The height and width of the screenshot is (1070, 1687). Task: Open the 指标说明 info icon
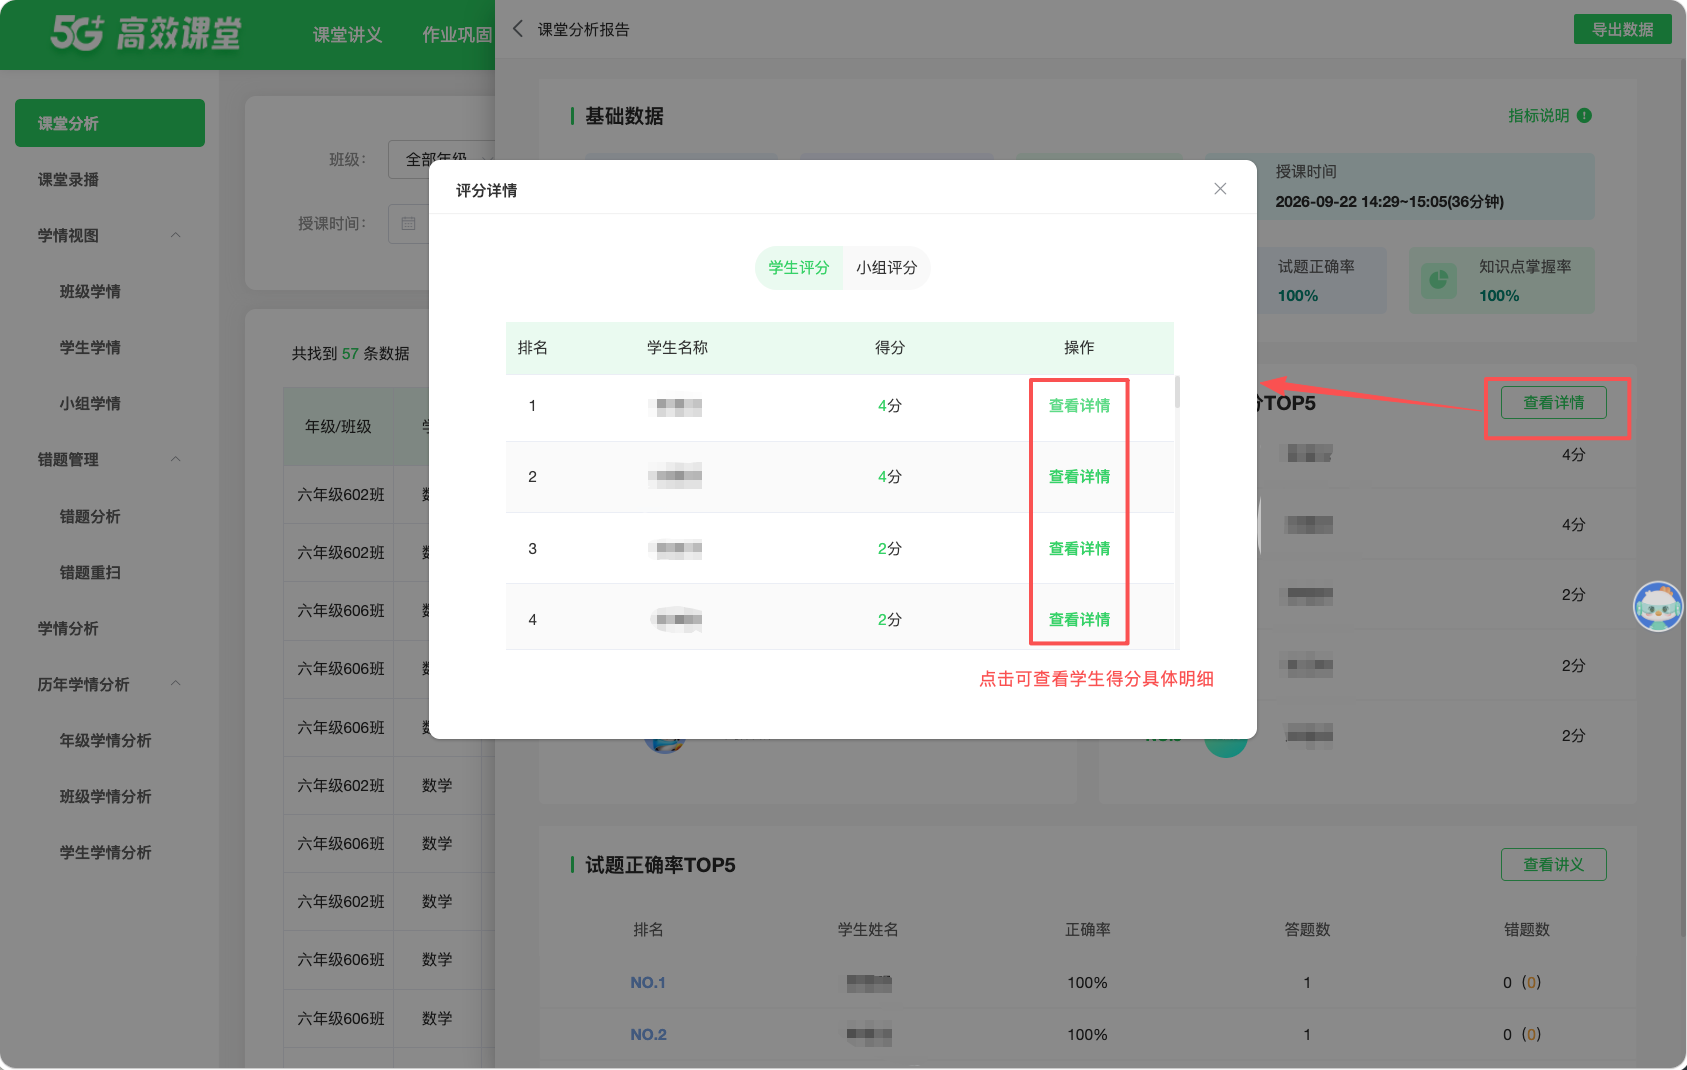click(x=1584, y=116)
